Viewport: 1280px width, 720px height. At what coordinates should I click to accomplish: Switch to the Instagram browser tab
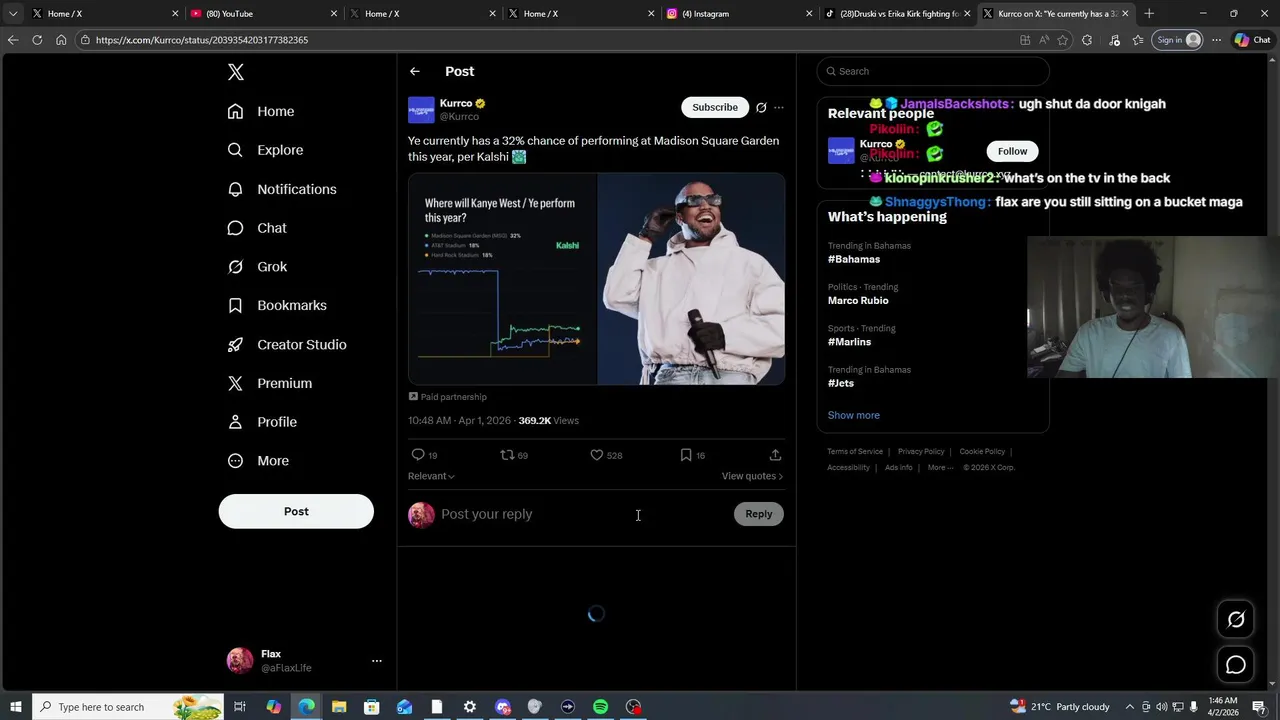coord(738,14)
